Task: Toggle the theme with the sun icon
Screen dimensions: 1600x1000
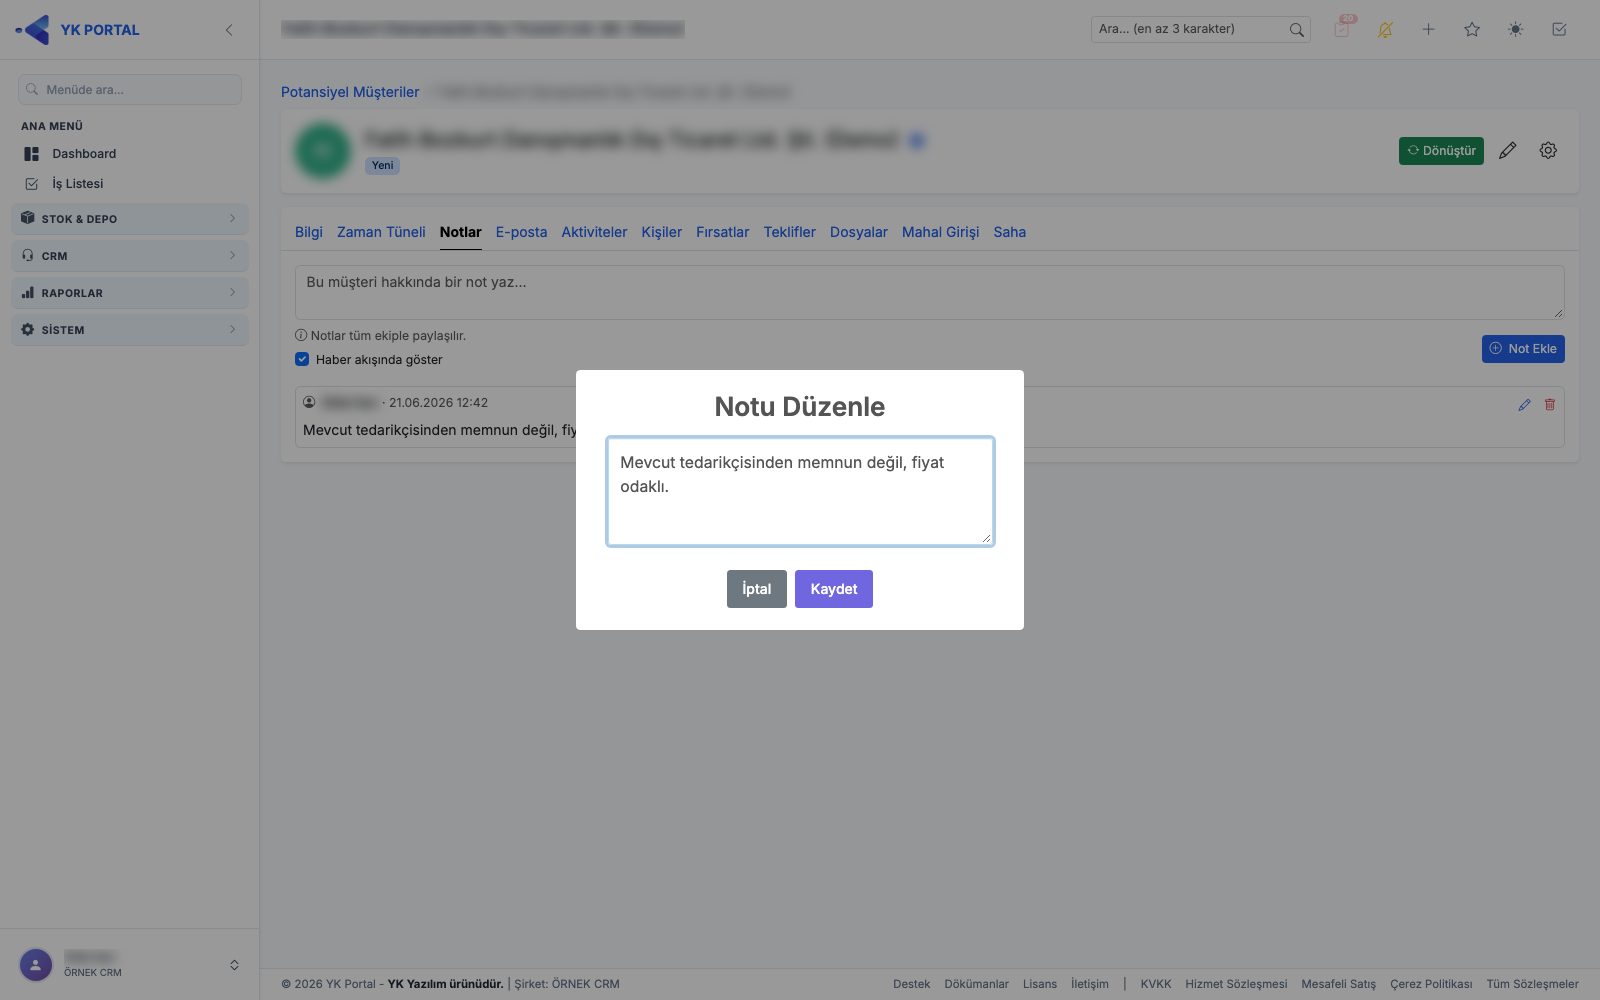Action: tap(1516, 29)
